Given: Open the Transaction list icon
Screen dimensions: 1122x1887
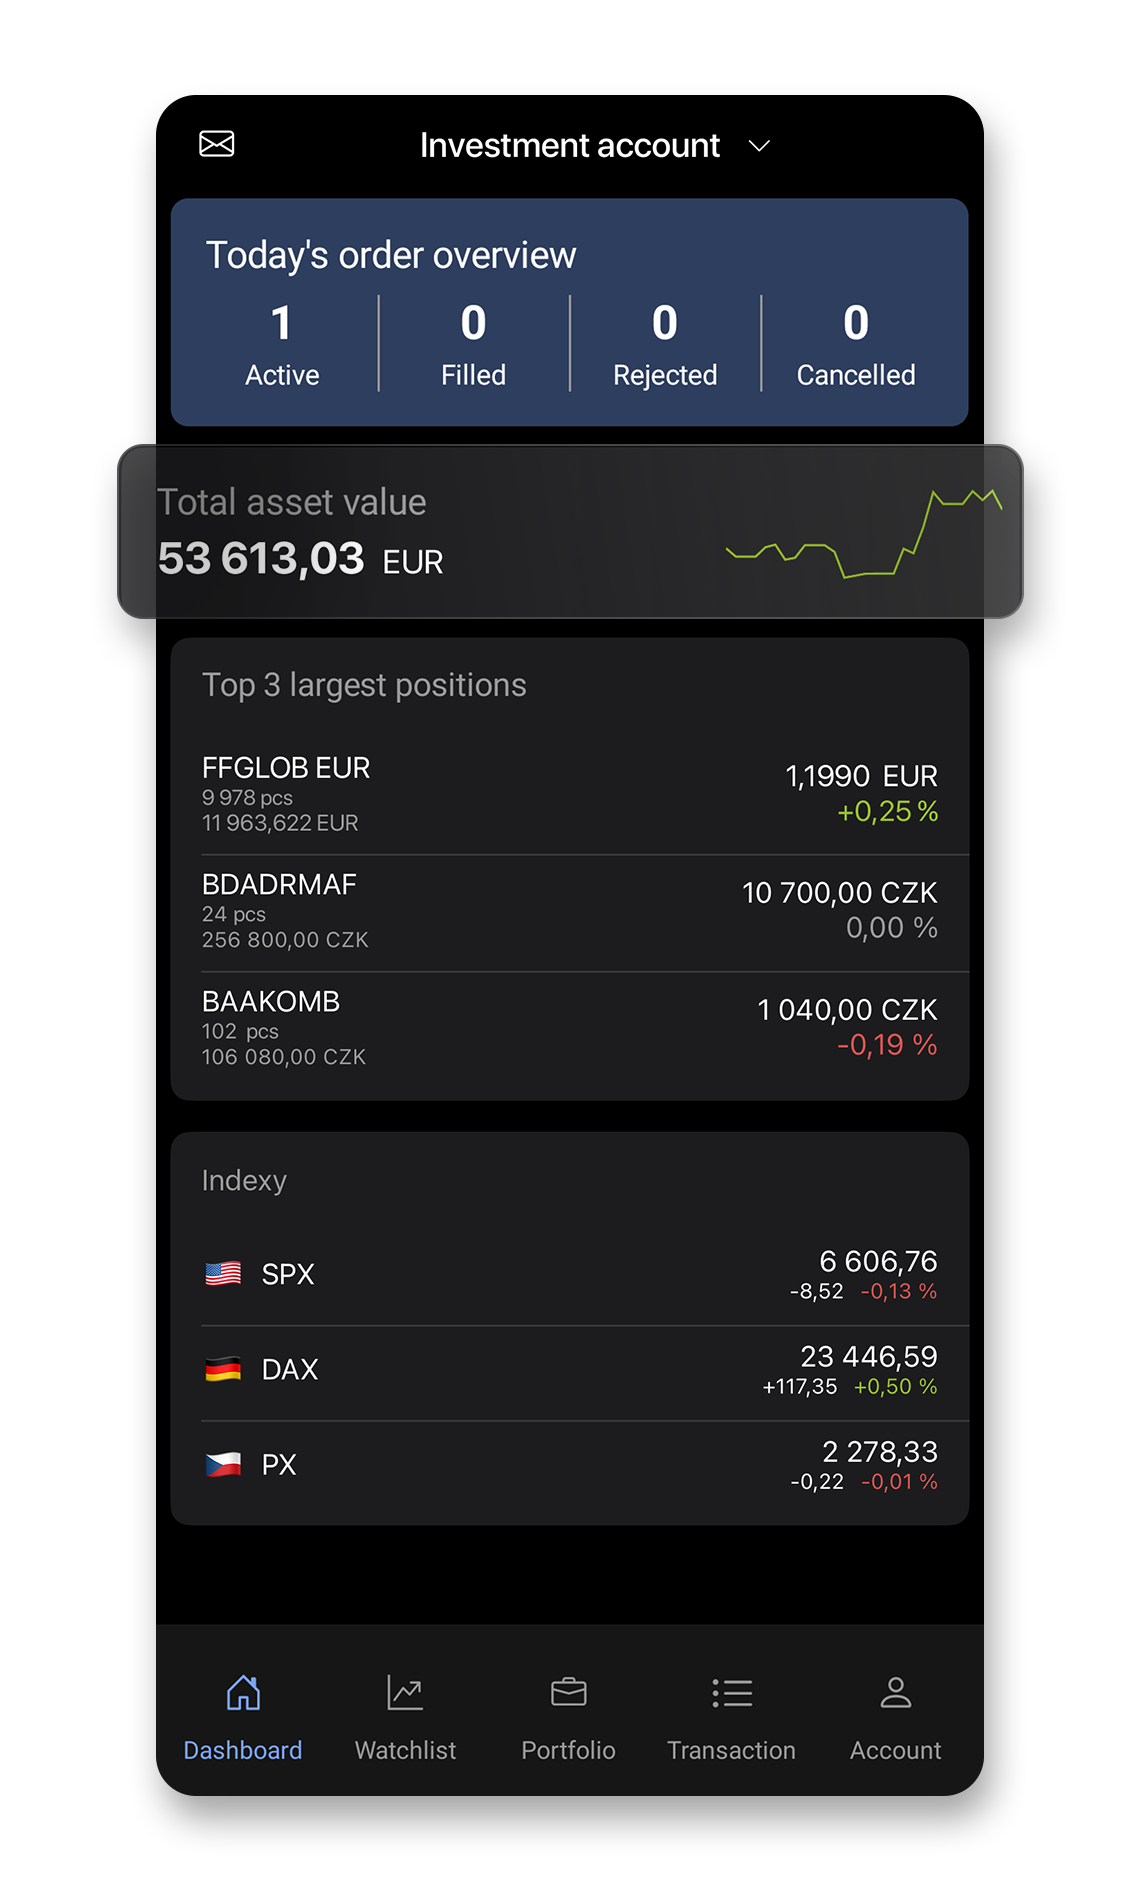Looking at the screenshot, I should (732, 1693).
